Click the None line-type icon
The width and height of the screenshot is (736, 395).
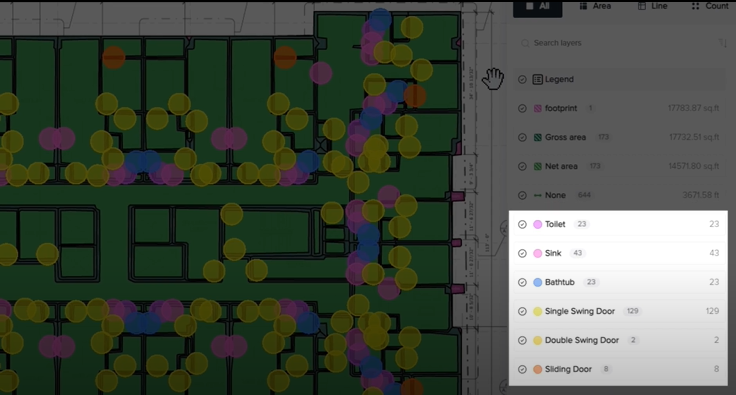[x=537, y=195]
